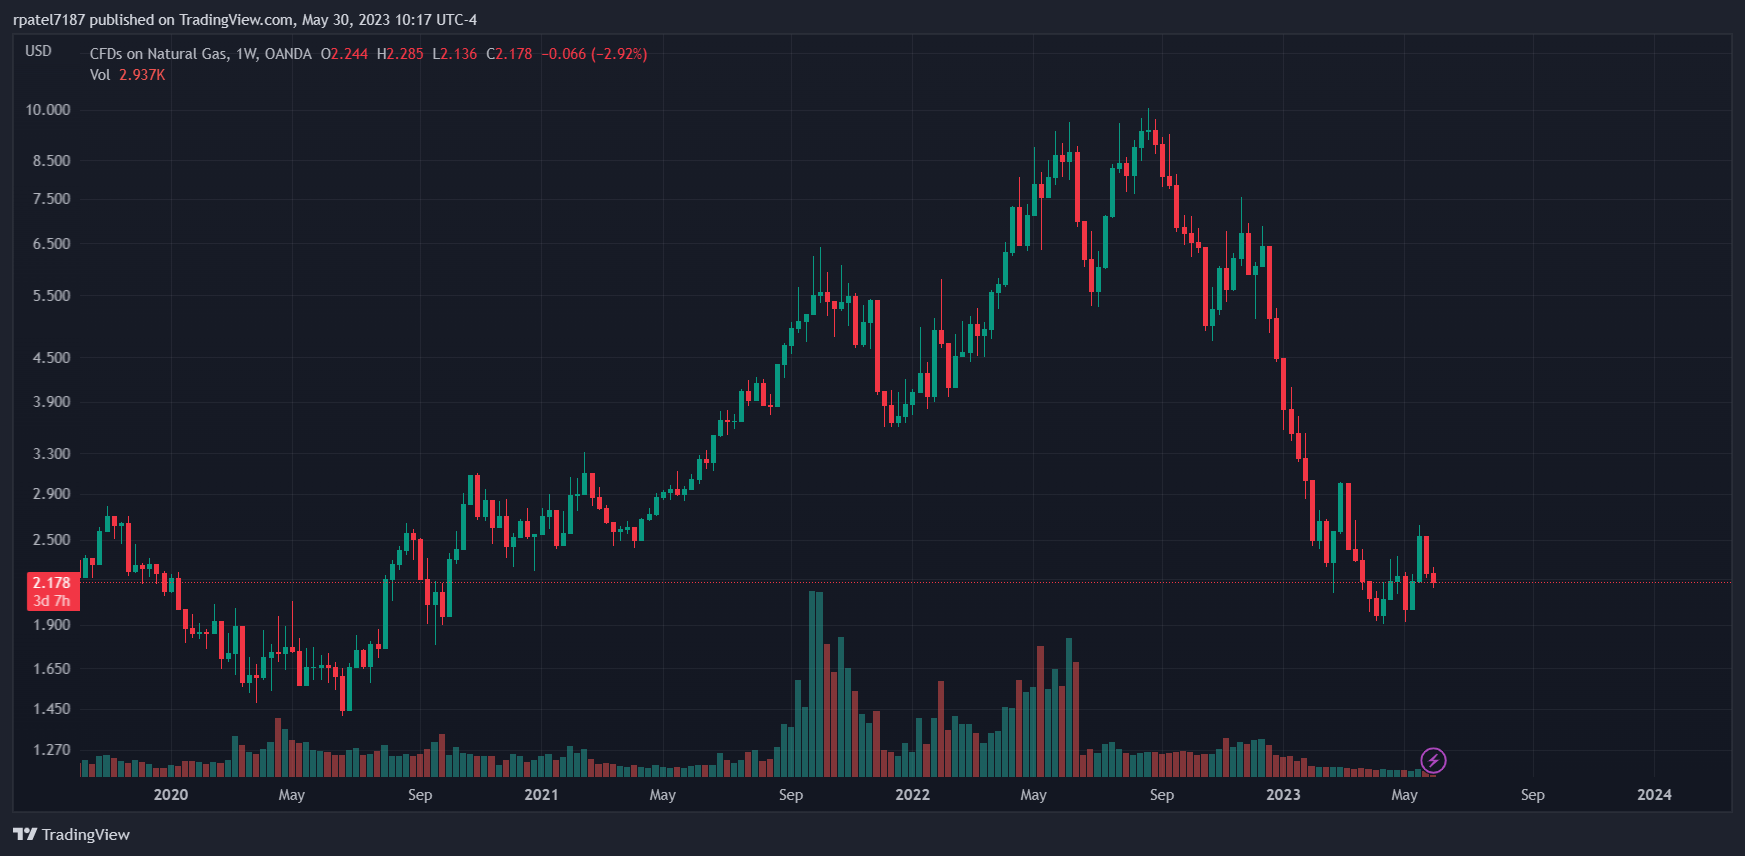This screenshot has width=1745, height=856.
Task: Click the 6.500 price axis label
Action: pyautogui.click(x=51, y=244)
